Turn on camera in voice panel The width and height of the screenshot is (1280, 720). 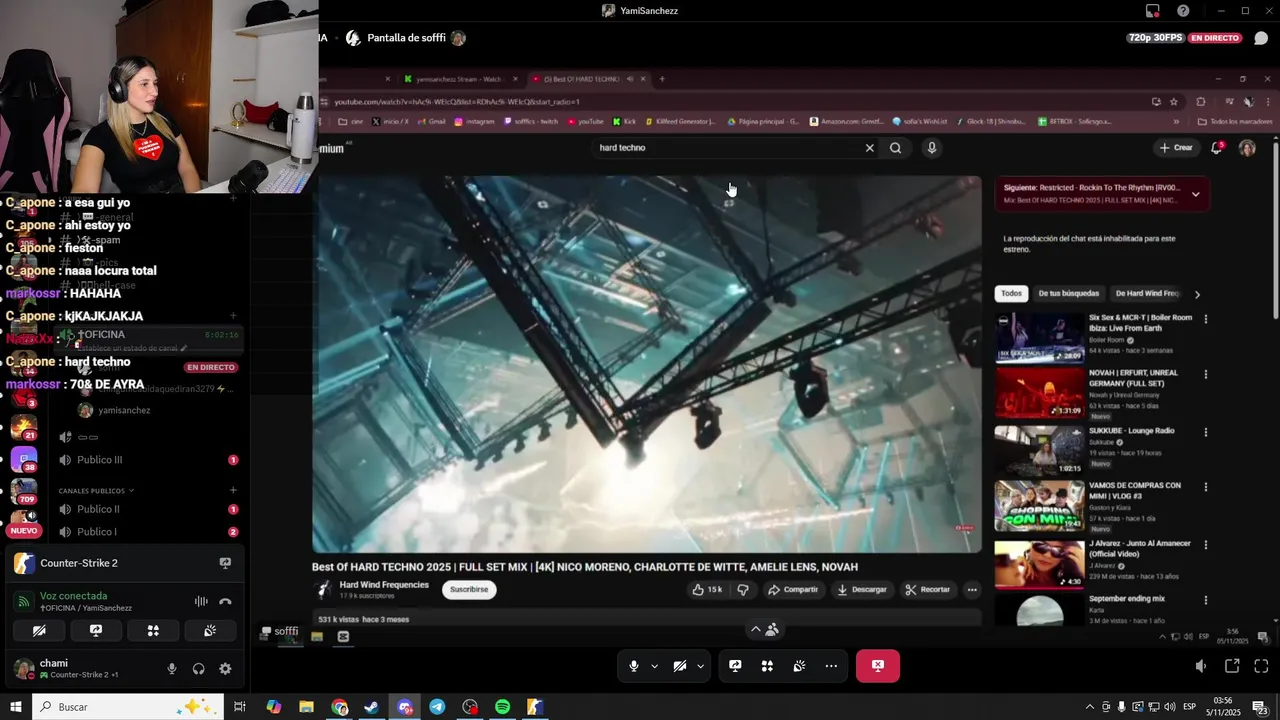point(39,631)
